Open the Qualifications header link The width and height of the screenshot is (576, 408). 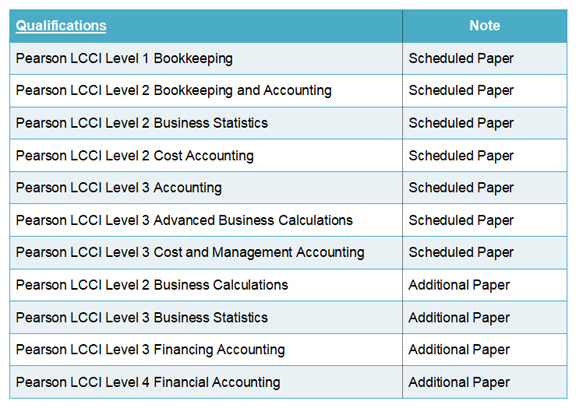(61, 26)
